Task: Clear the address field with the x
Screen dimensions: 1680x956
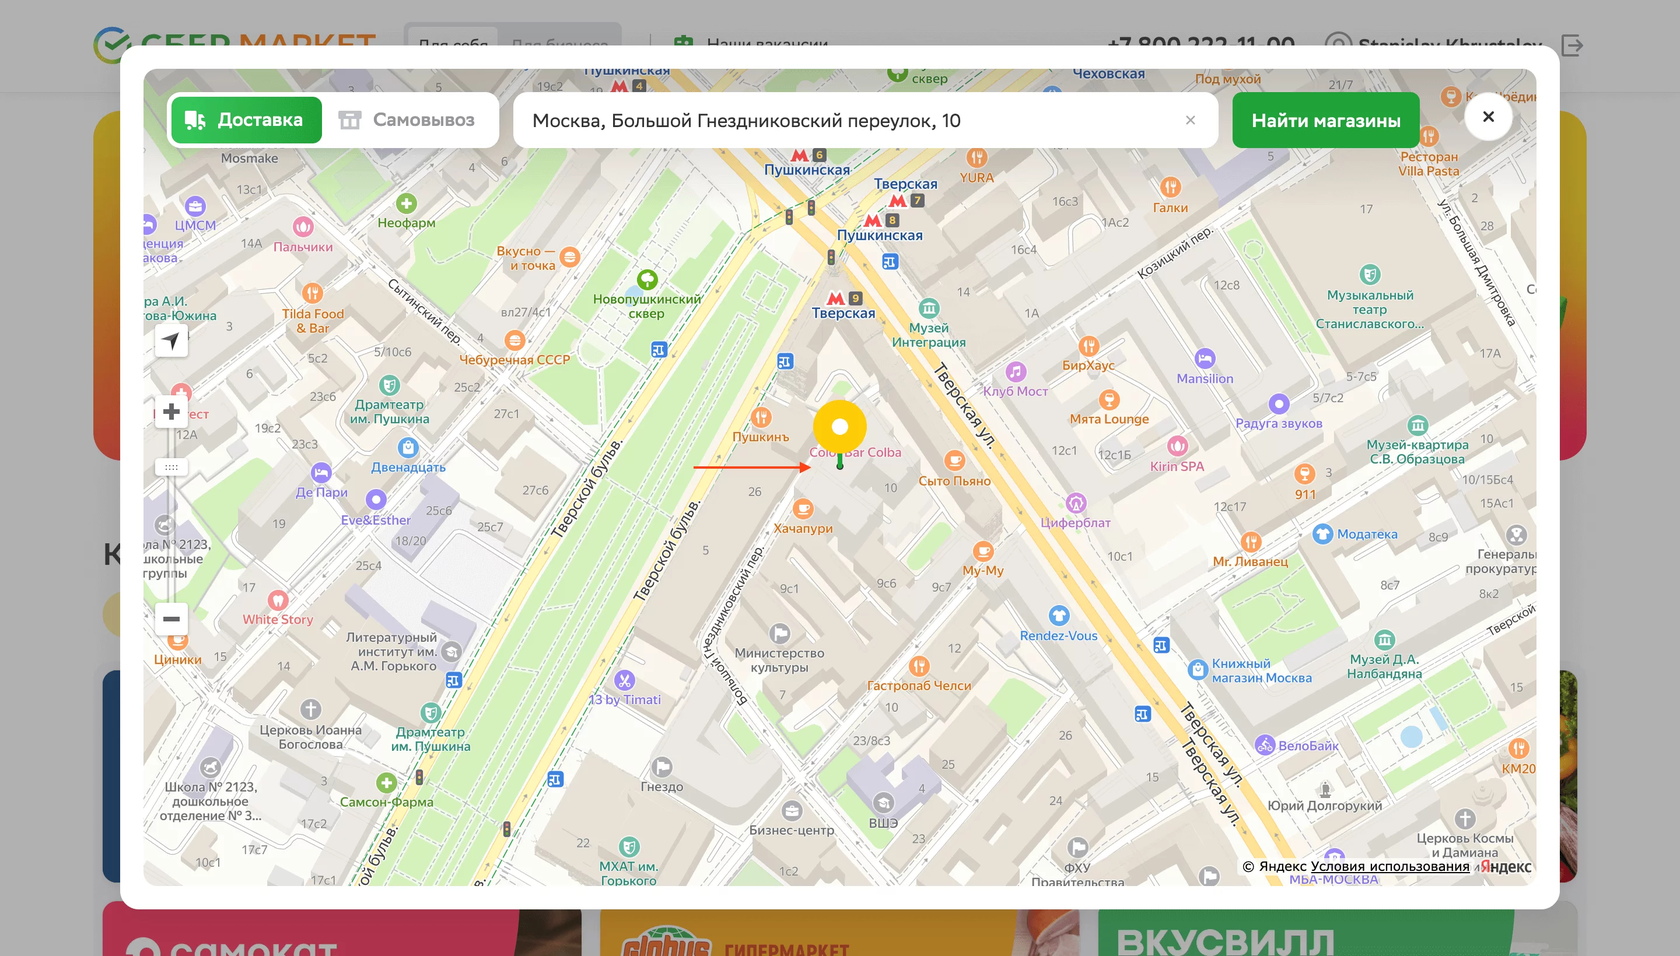Action: [x=1190, y=120]
